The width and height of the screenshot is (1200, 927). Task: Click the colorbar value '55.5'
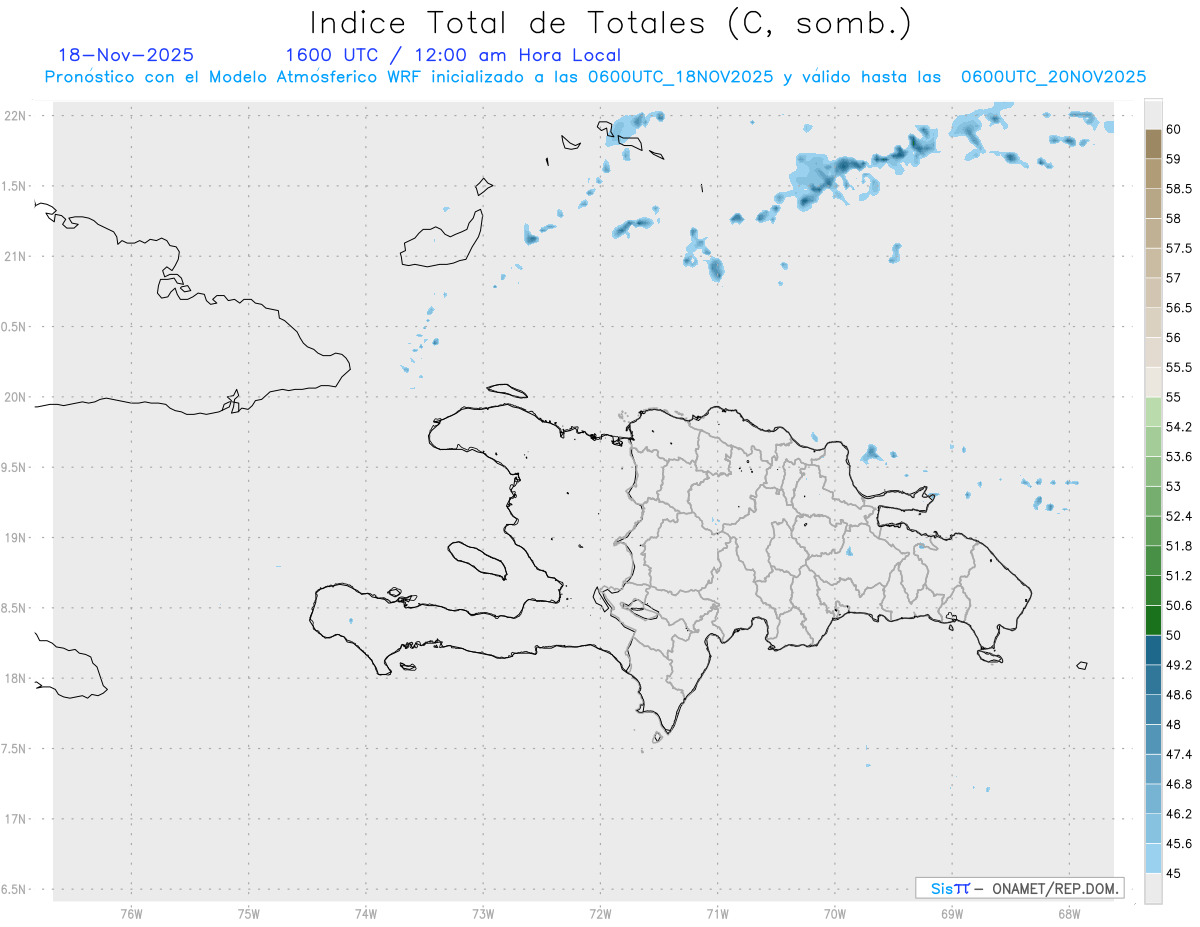(x=1179, y=367)
